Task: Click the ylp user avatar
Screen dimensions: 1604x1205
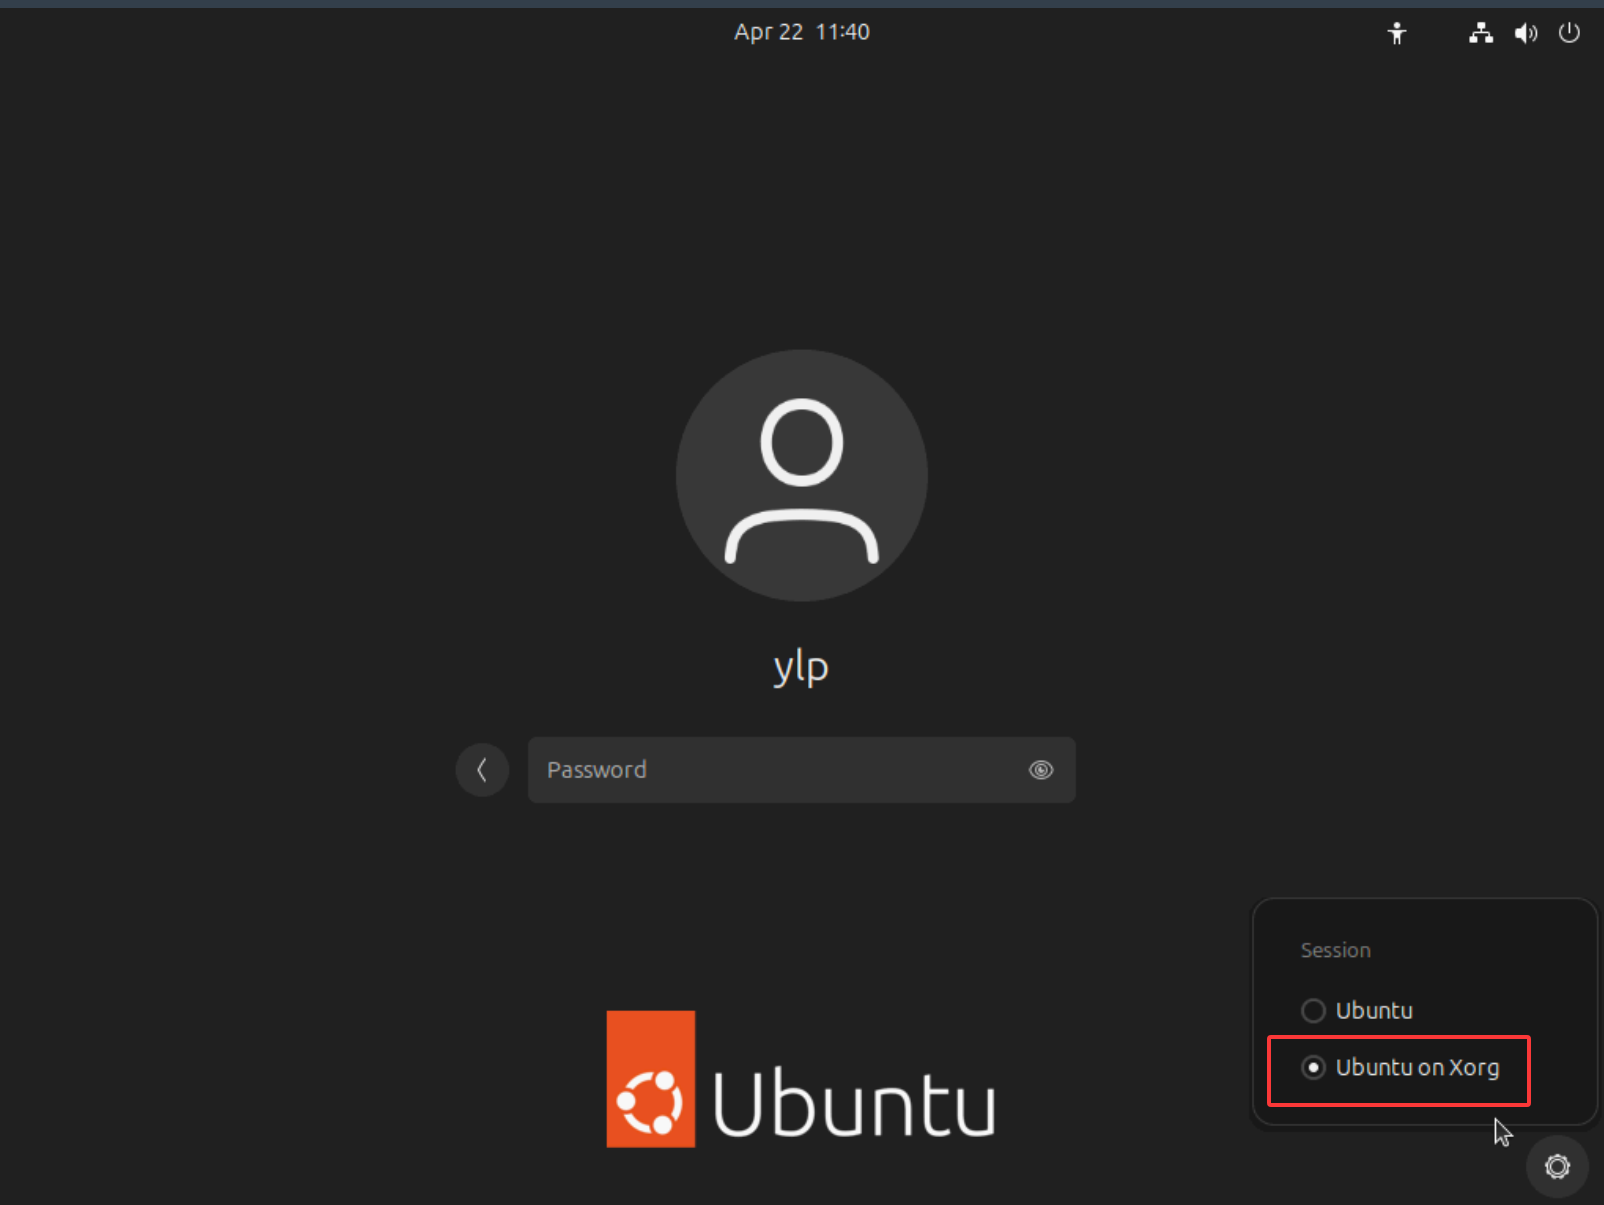Action: pyautogui.click(x=801, y=475)
